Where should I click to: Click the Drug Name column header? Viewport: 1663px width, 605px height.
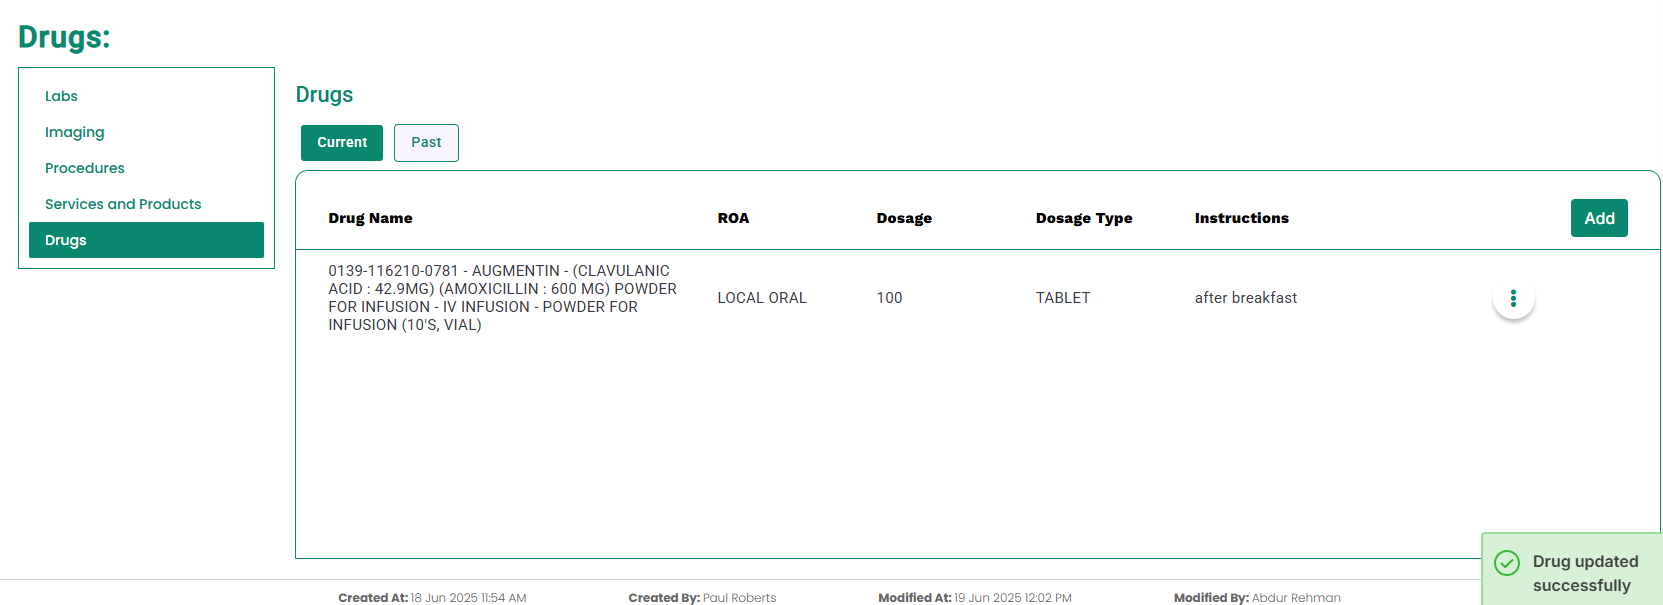click(370, 218)
